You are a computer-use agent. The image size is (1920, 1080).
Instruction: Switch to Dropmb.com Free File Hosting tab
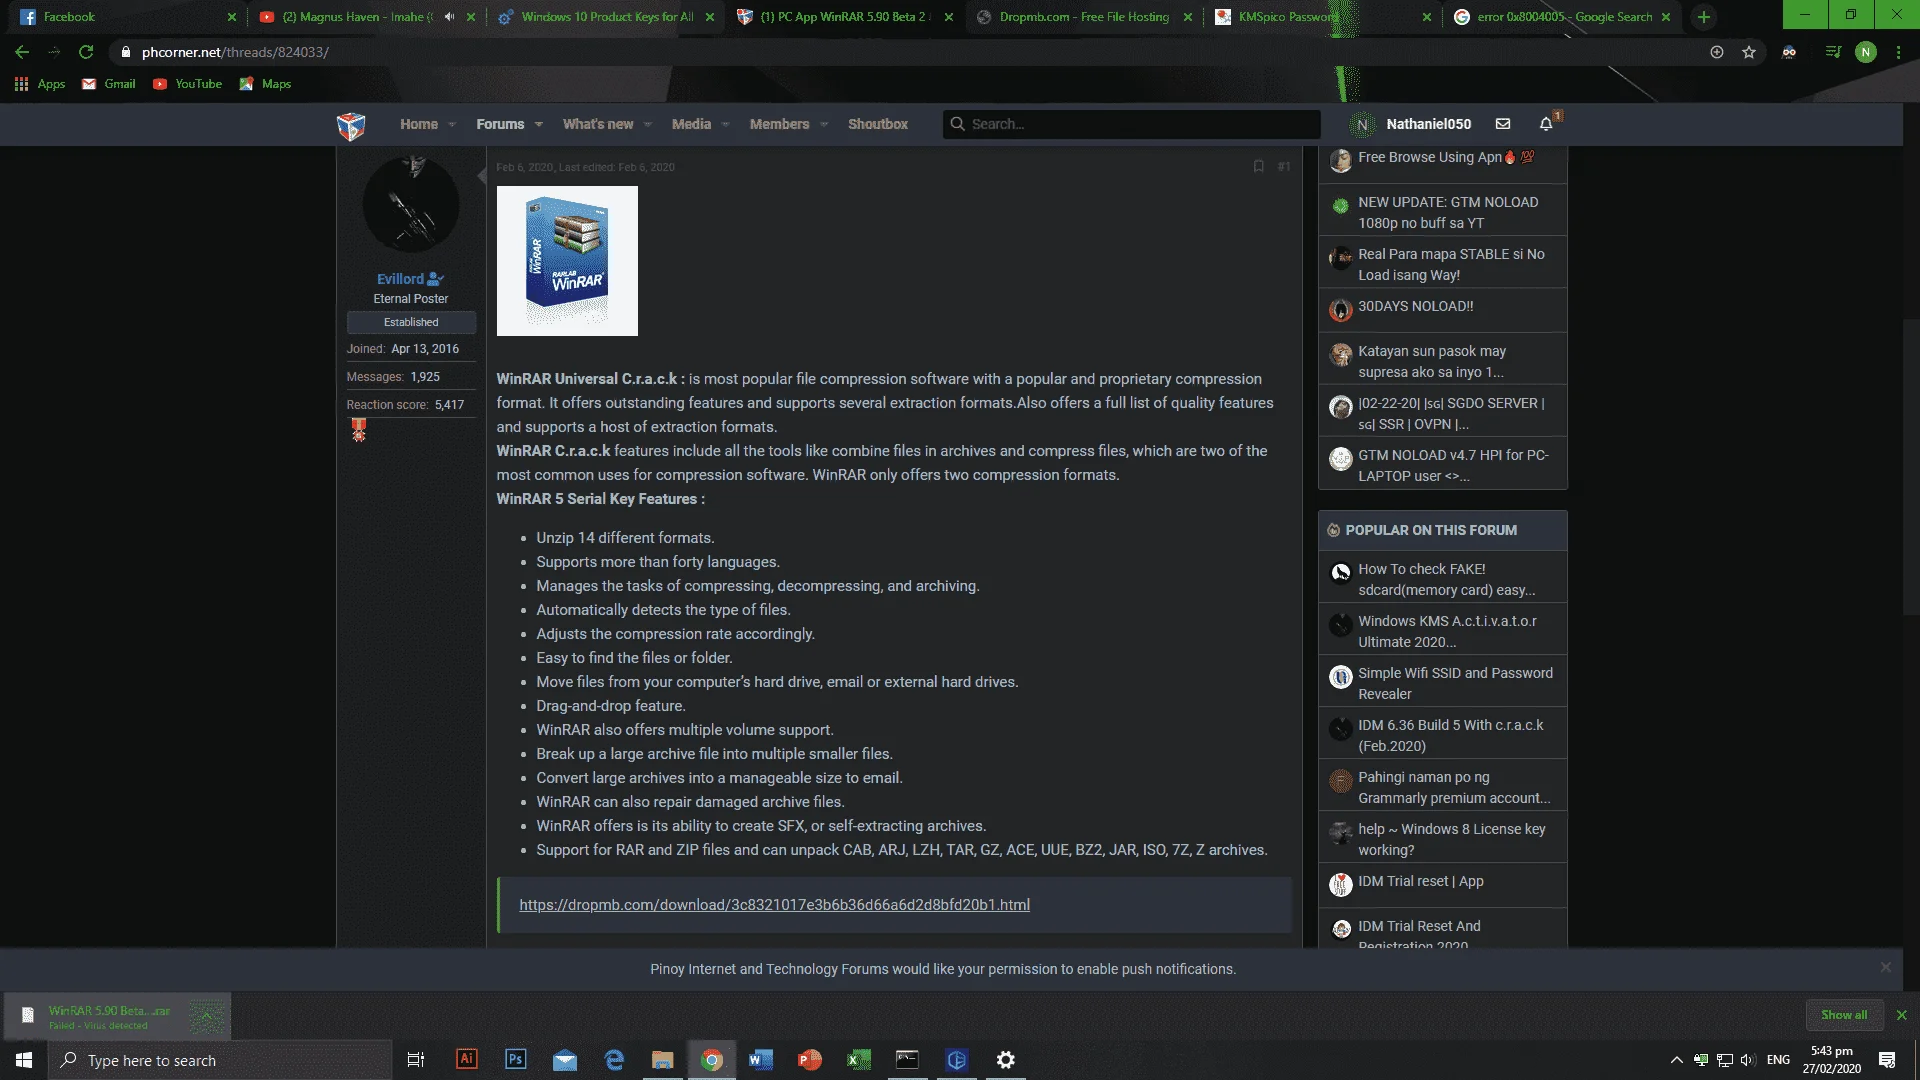coord(1085,17)
